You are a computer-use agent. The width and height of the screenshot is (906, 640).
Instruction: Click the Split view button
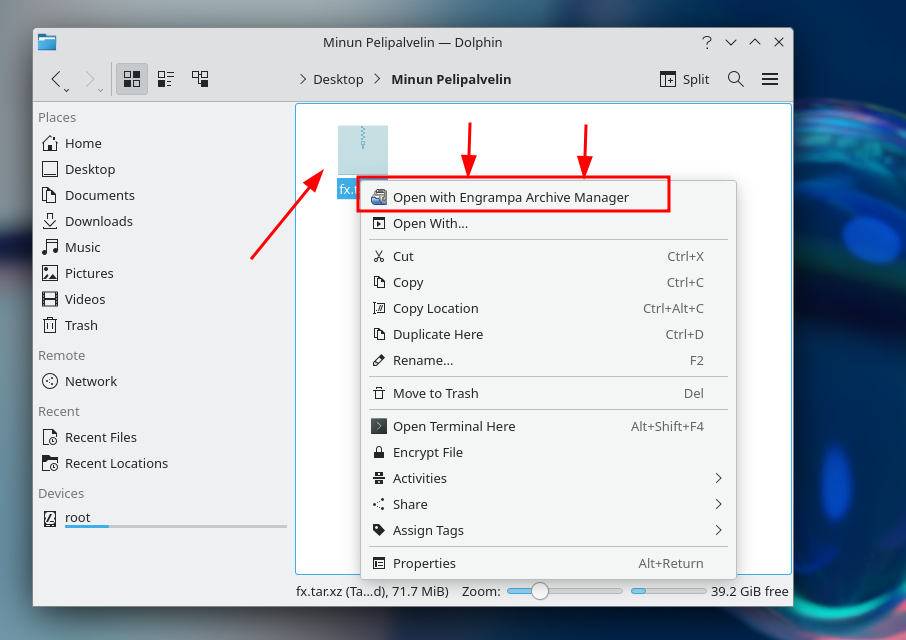point(685,79)
